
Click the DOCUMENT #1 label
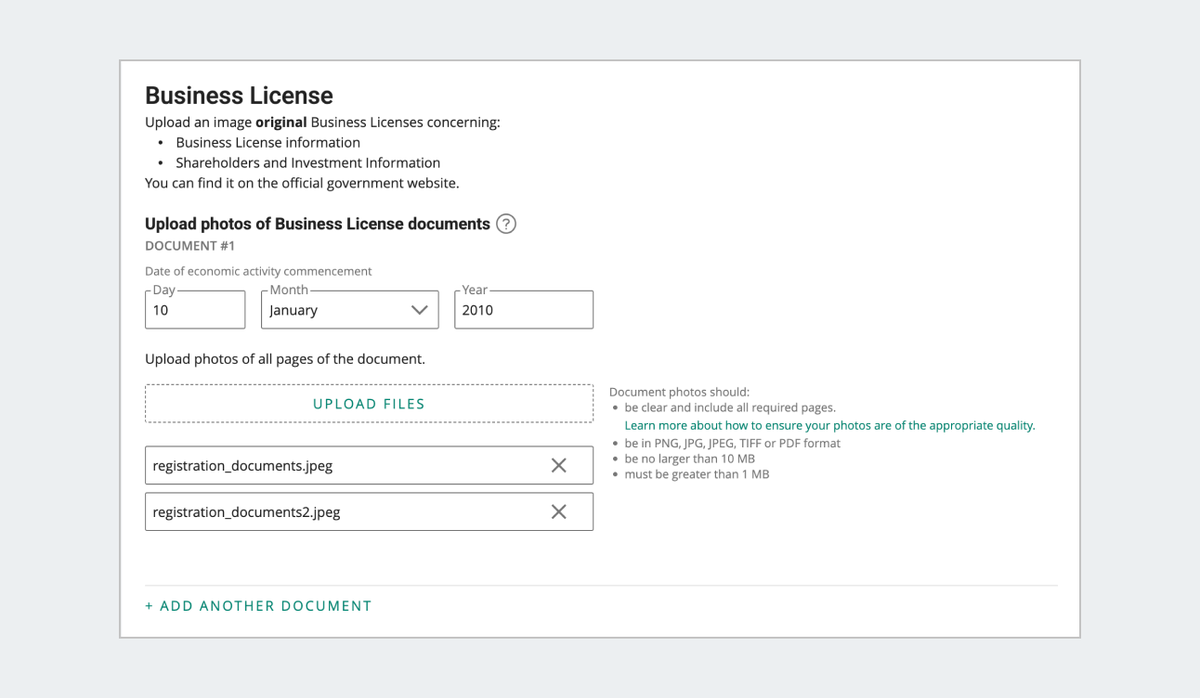pos(190,246)
